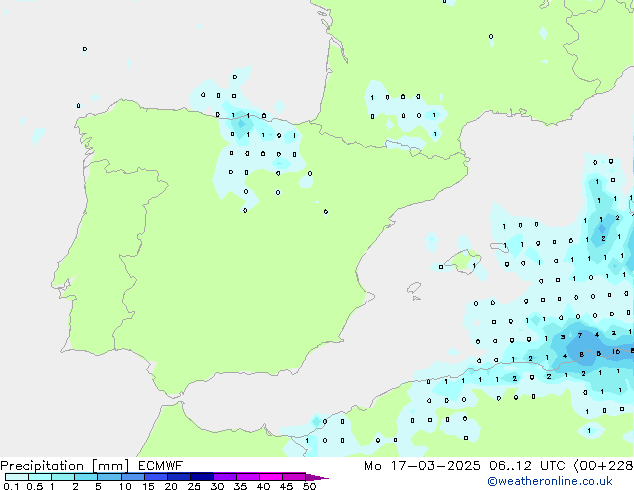This screenshot has width=634, height=490.
Task: Pick the 25–30 mm dark navy swatch
Action: coord(202,477)
